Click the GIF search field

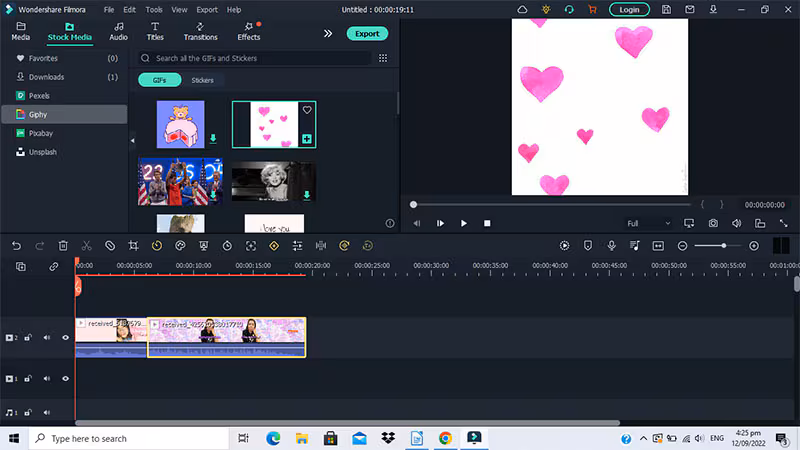(x=255, y=58)
